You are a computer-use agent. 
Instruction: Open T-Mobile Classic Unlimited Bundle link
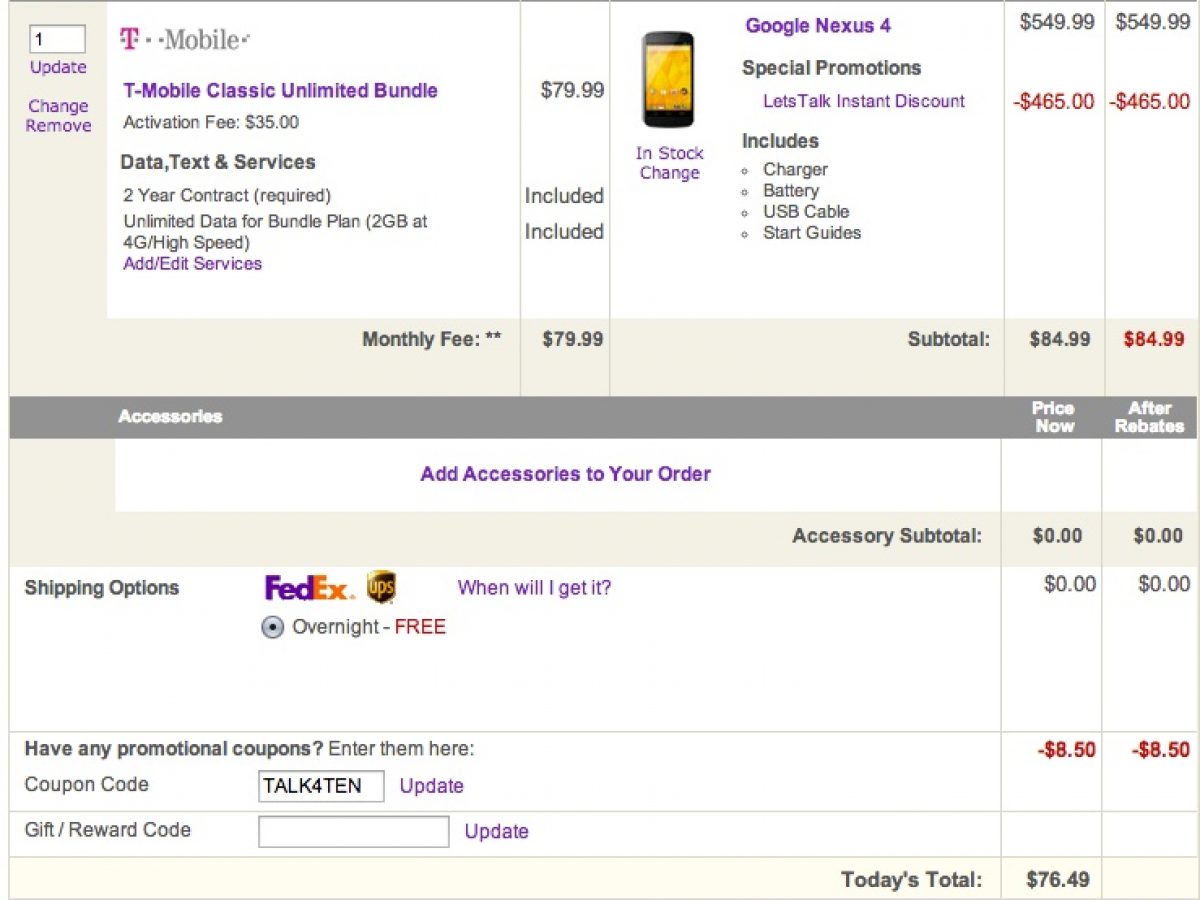coord(280,90)
